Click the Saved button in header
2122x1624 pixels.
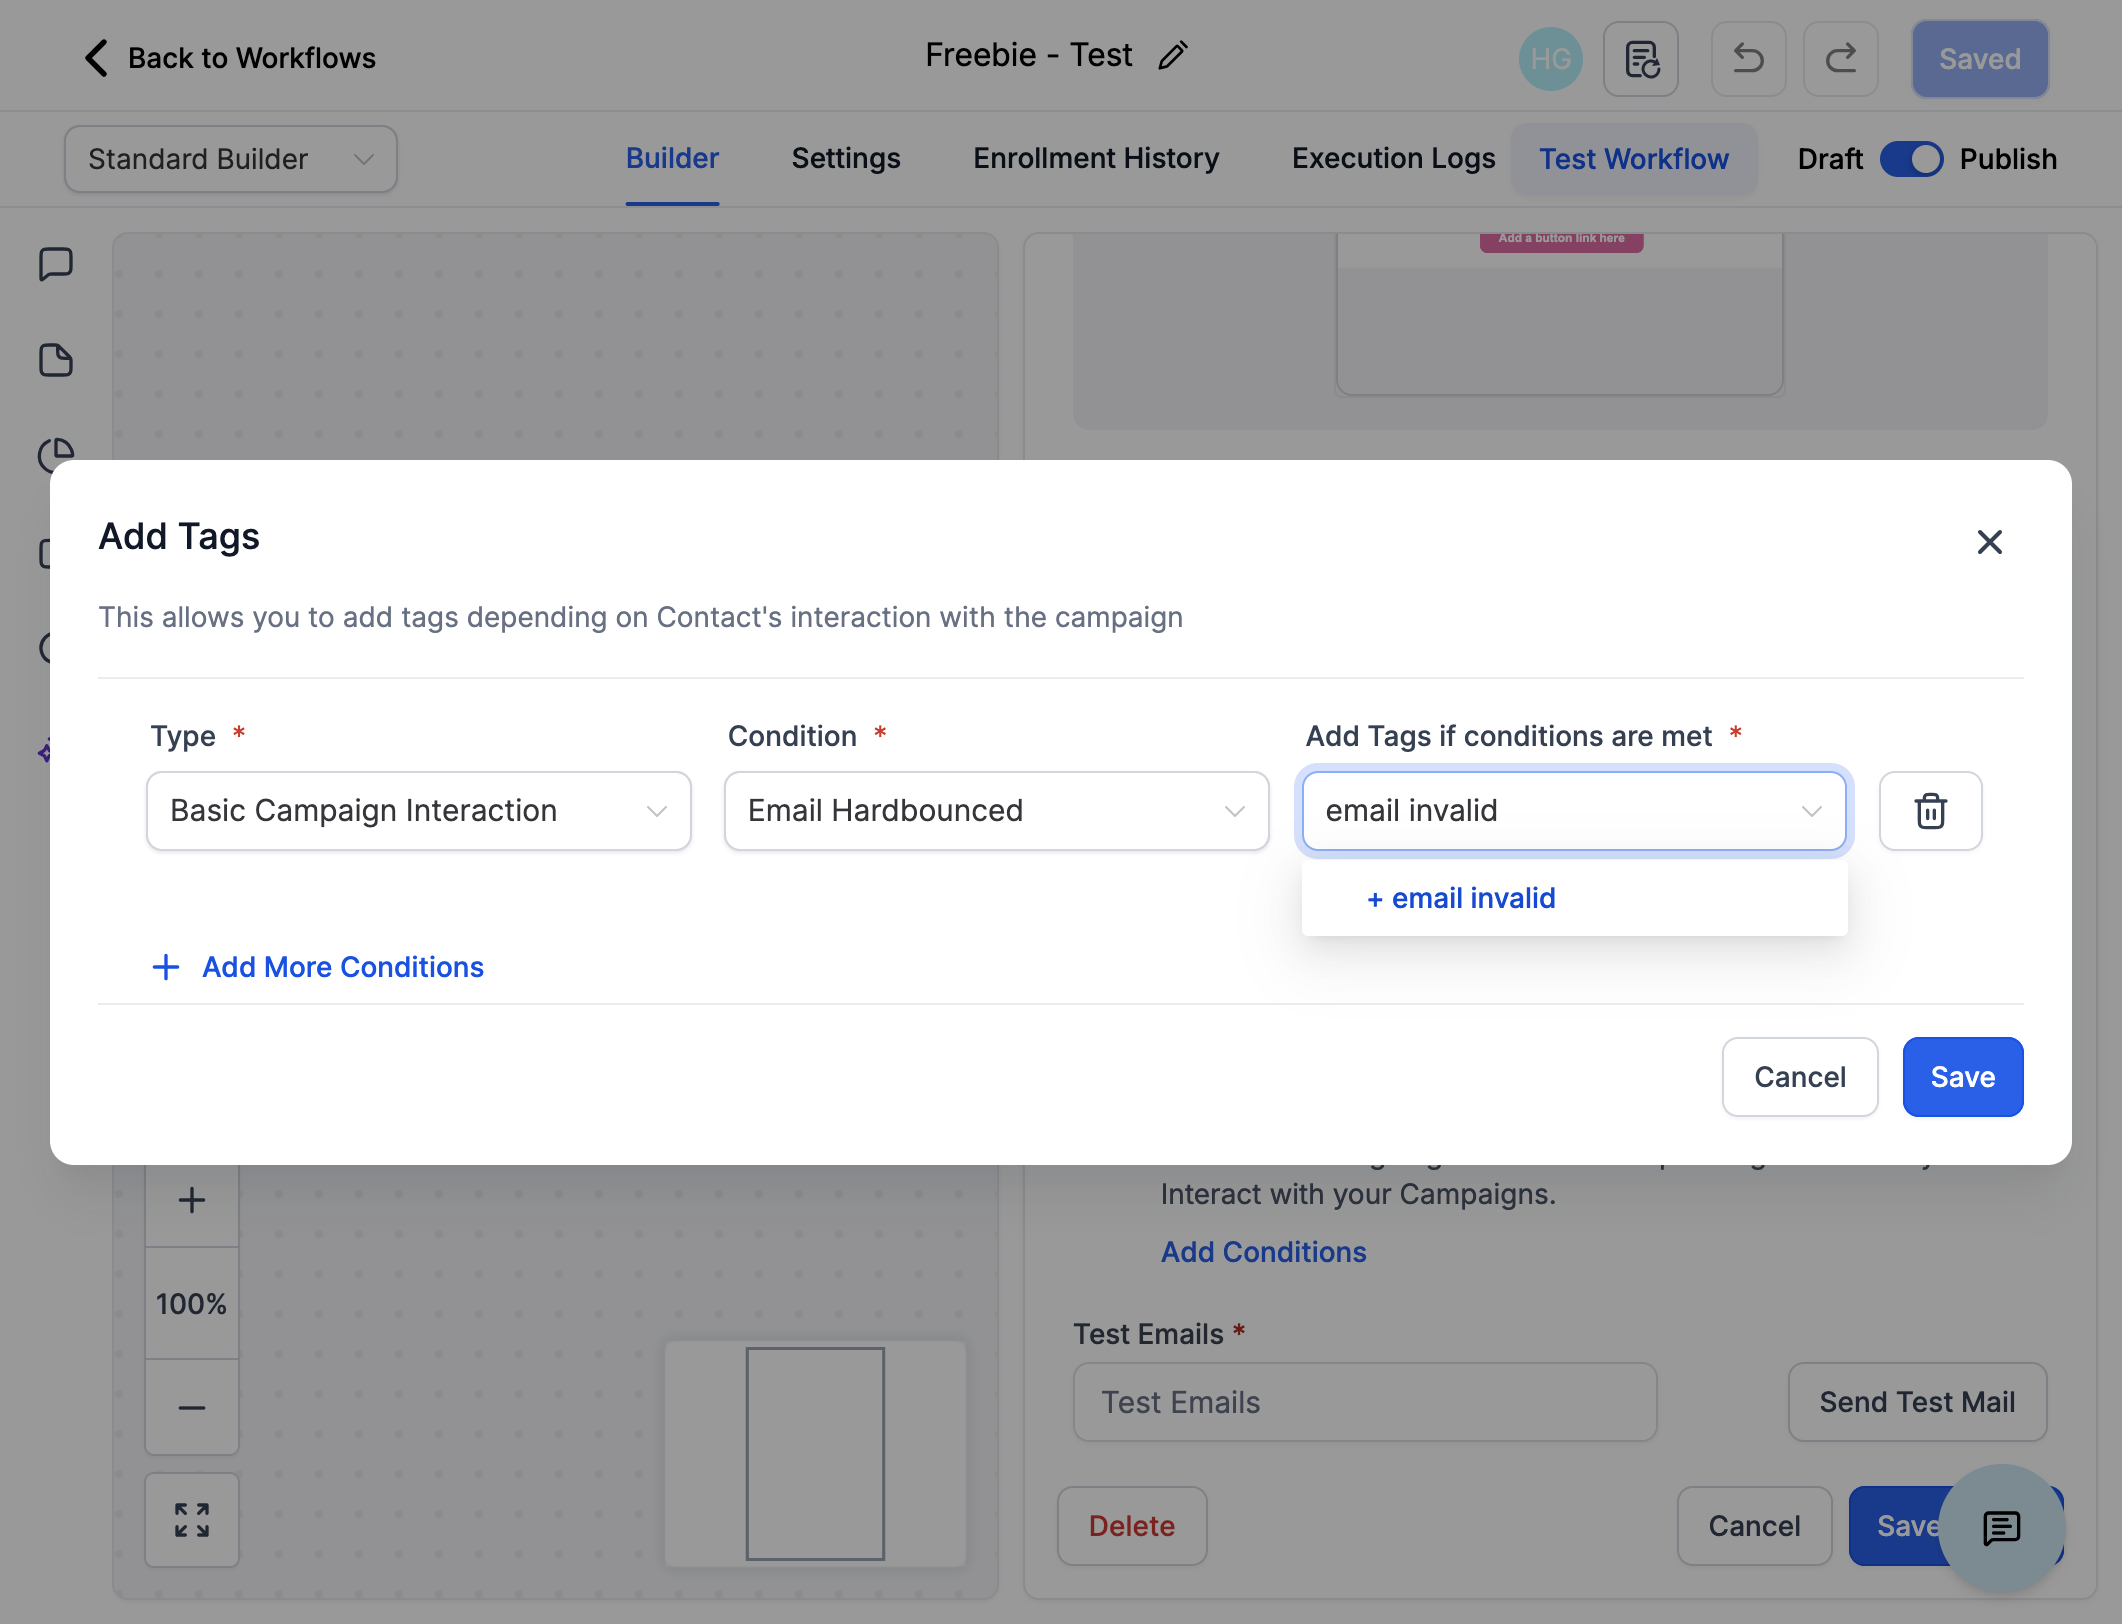[x=1980, y=59]
